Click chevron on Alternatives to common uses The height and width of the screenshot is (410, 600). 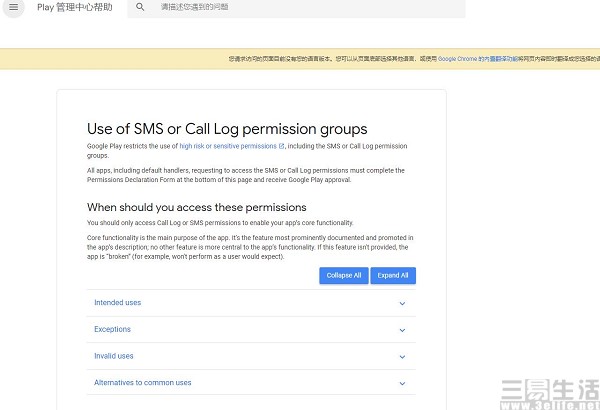click(402, 384)
